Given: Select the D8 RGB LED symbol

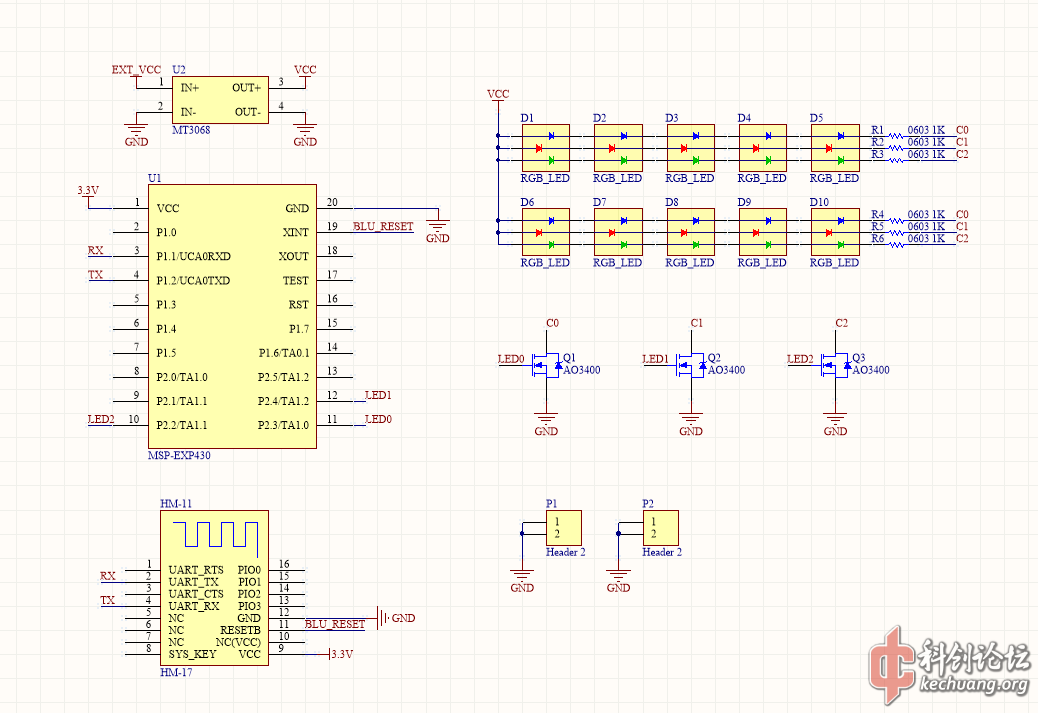Looking at the screenshot, I should (690, 232).
